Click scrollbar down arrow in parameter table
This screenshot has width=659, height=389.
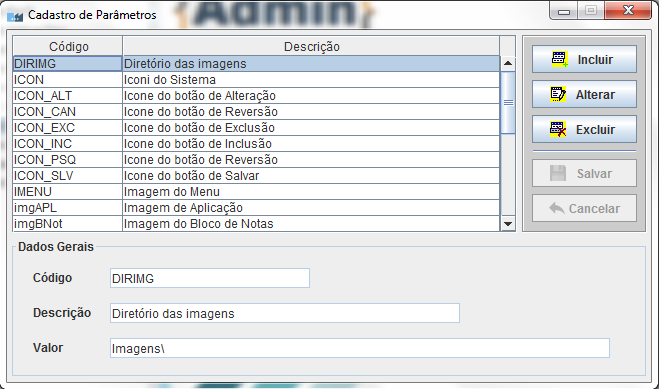pos(508,224)
